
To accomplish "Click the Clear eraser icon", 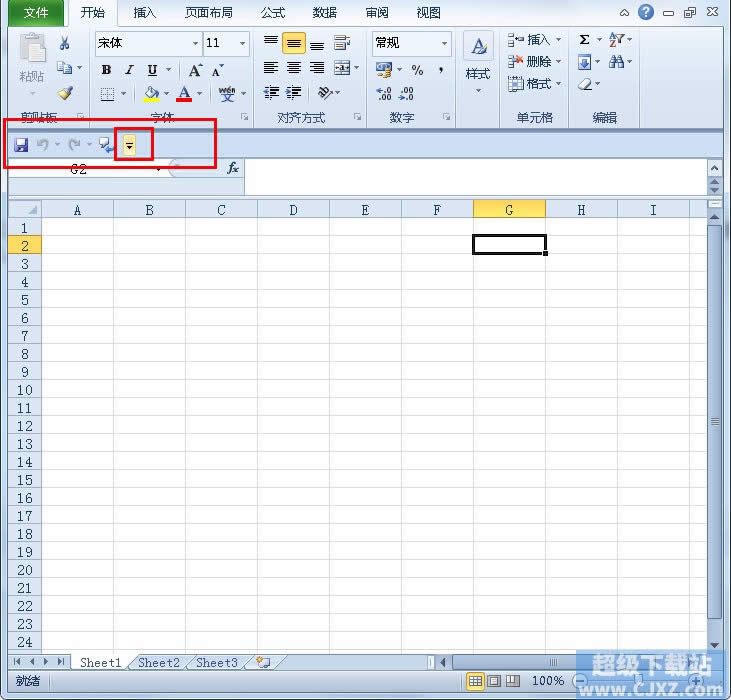I will 585,84.
